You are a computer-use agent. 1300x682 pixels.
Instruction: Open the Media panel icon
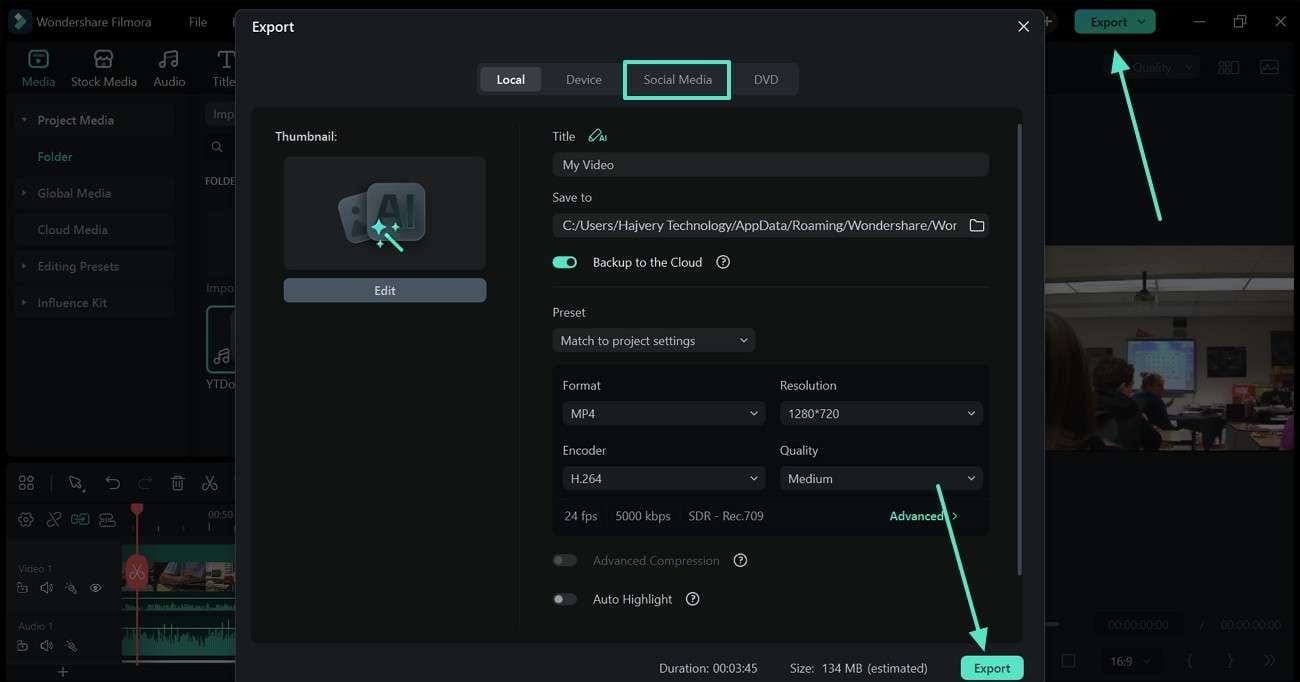pyautogui.click(x=38, y=59)
